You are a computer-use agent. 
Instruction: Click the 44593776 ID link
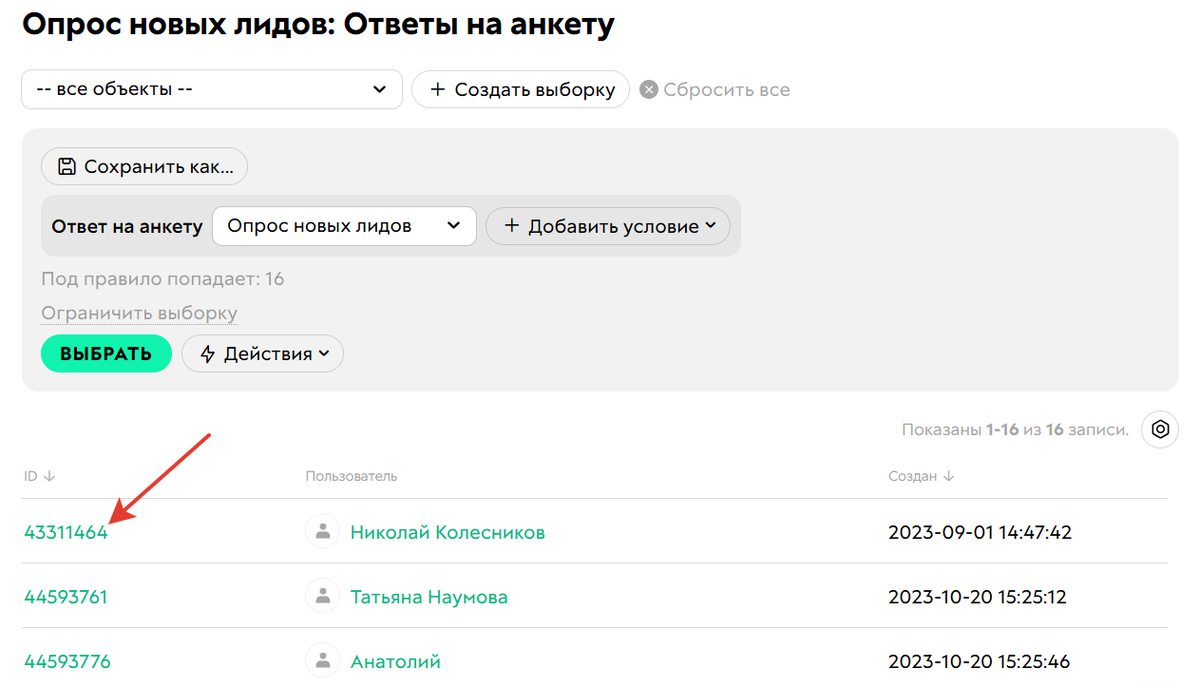pyautogui.click(x=66, y=660)
